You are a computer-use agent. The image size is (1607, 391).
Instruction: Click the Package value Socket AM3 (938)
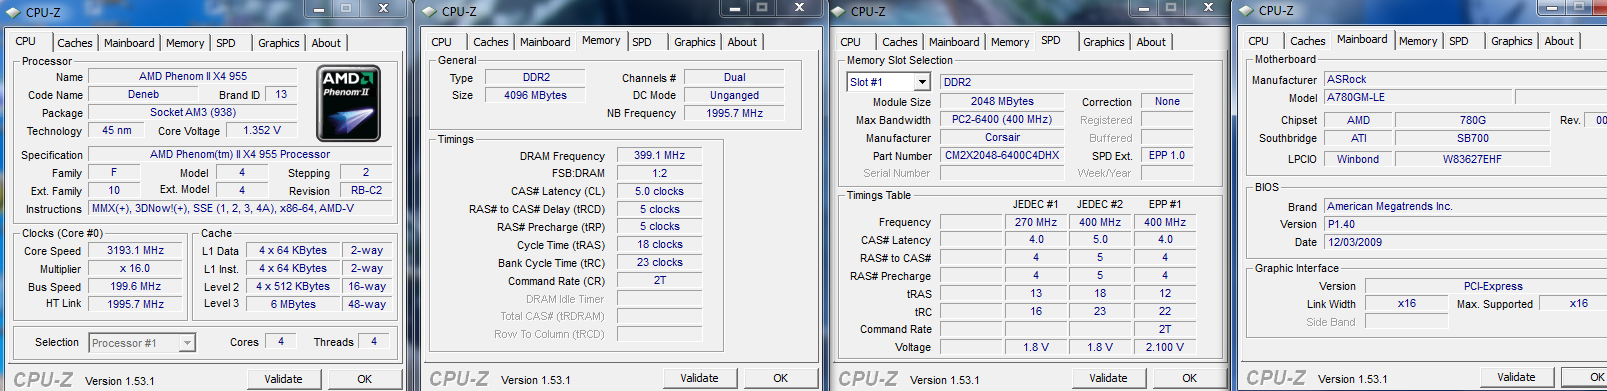pos(193,112)
